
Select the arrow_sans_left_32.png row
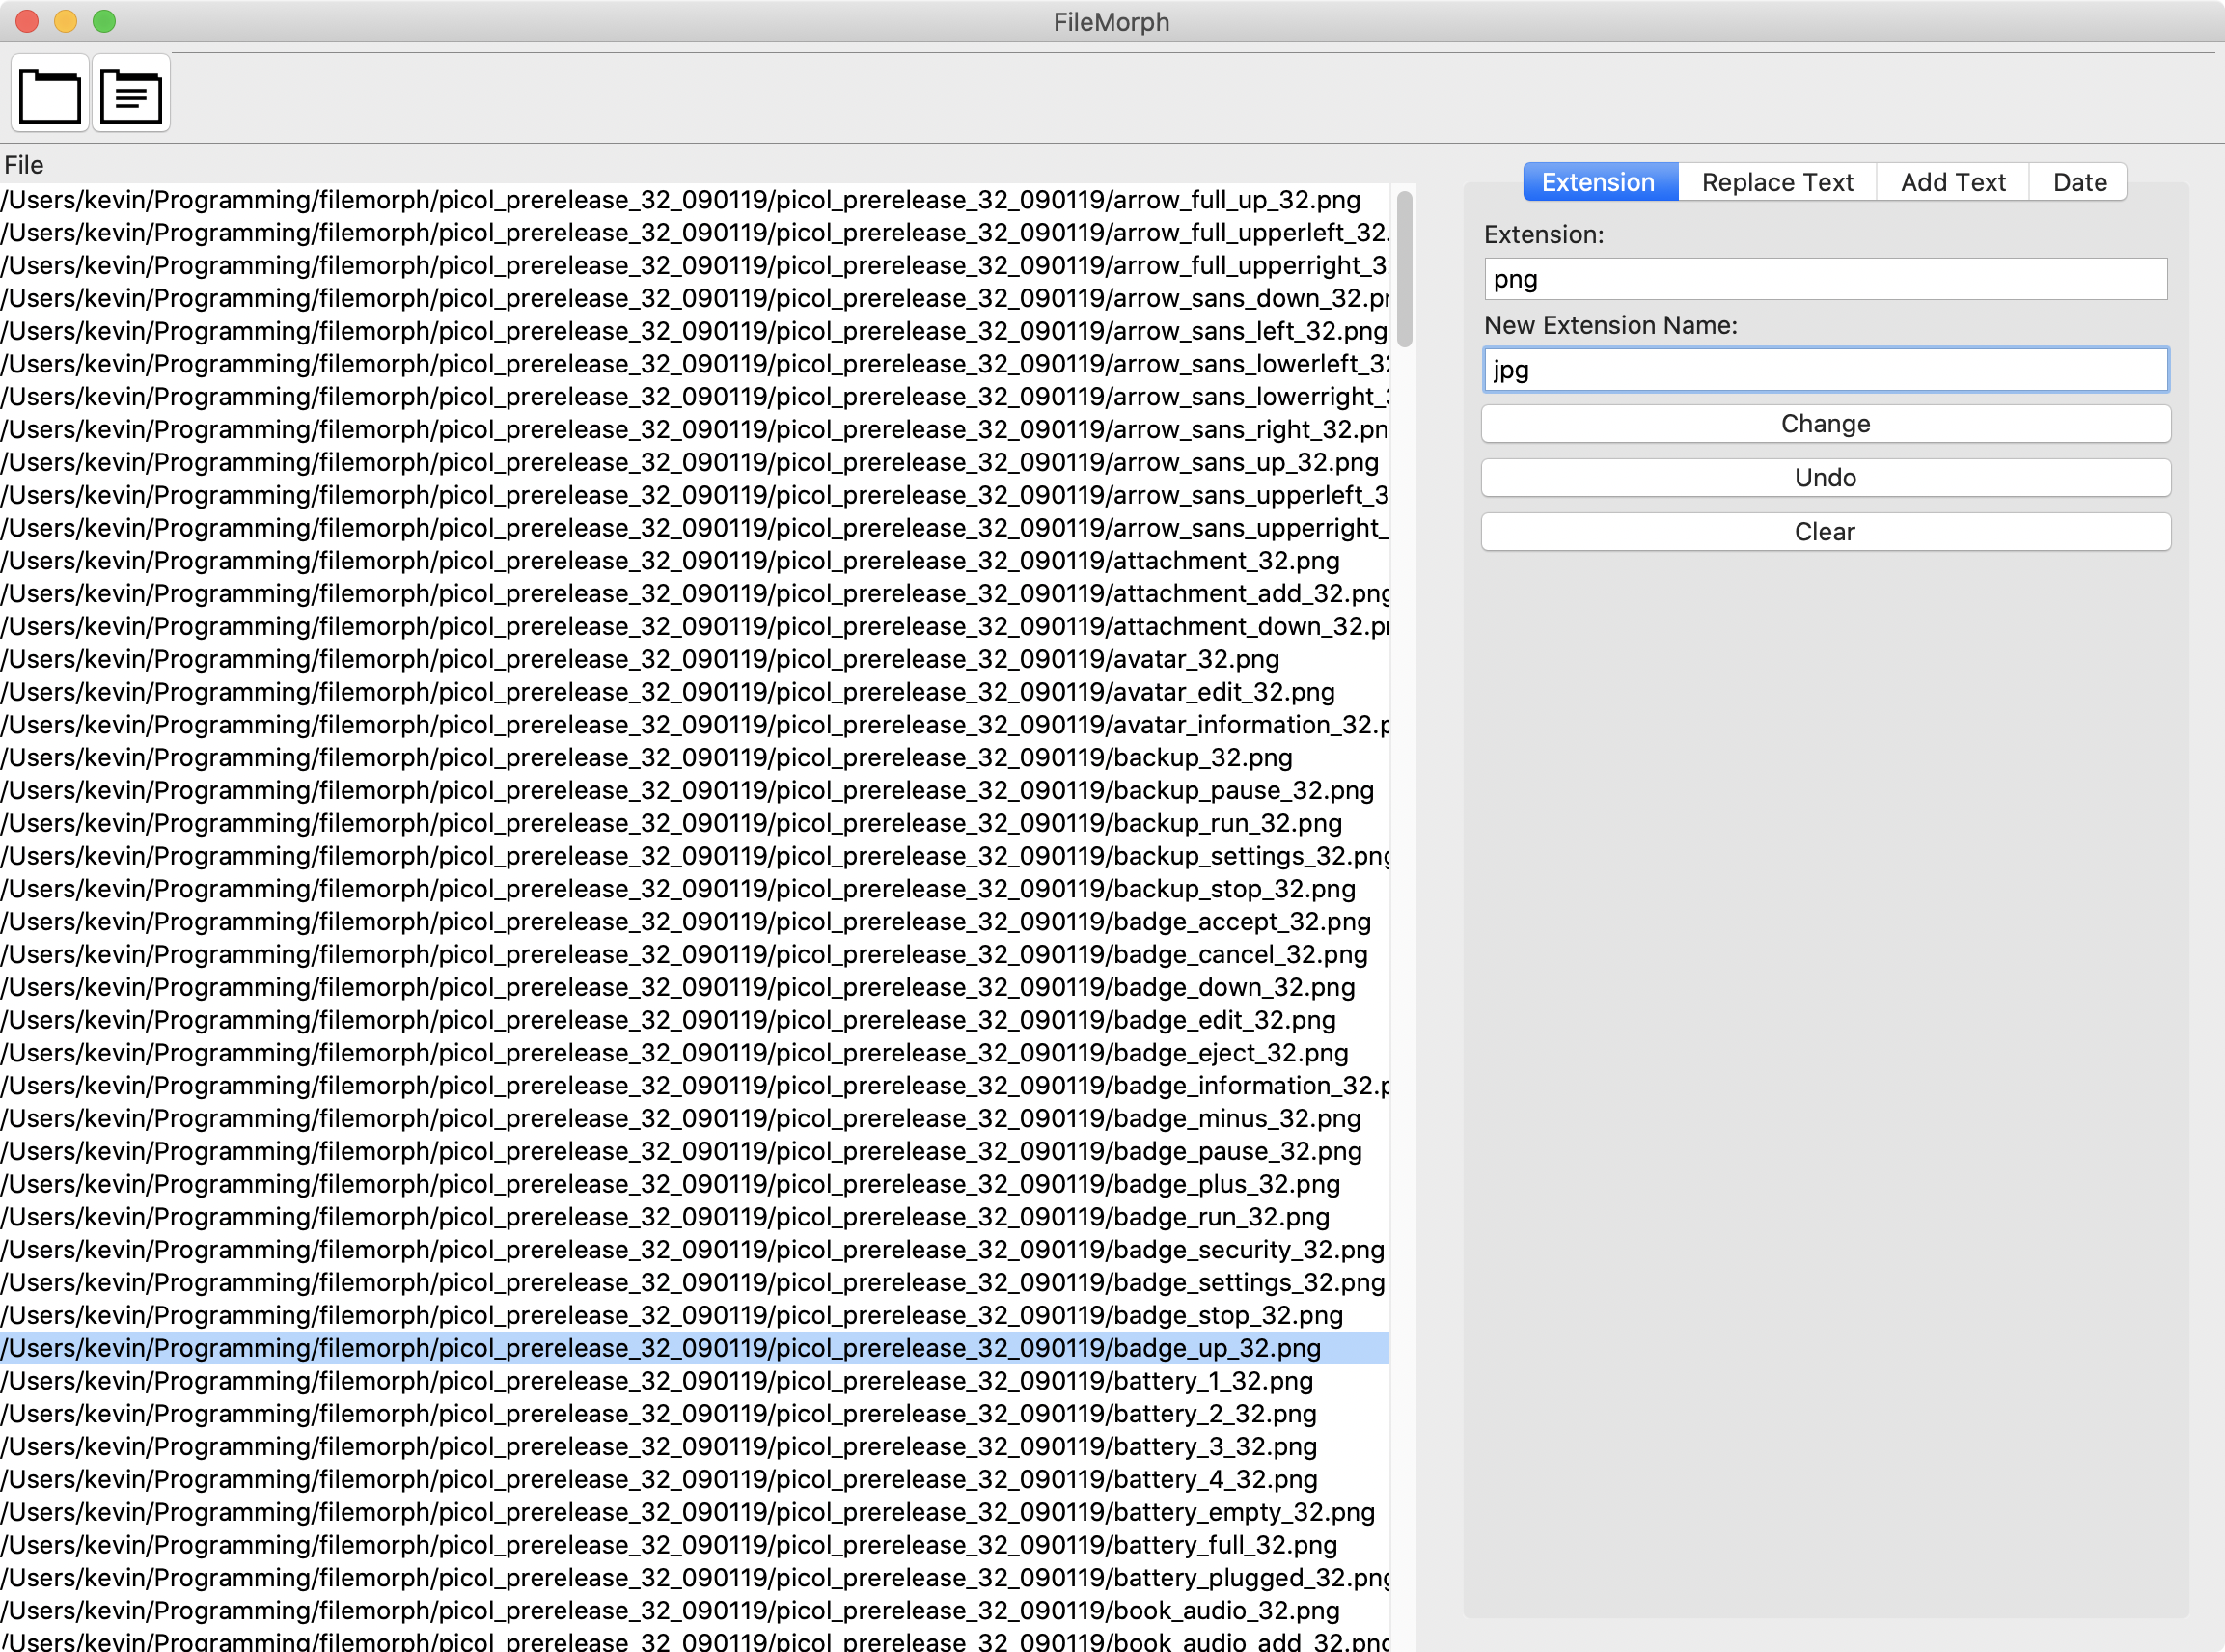(x=694, y=331)
